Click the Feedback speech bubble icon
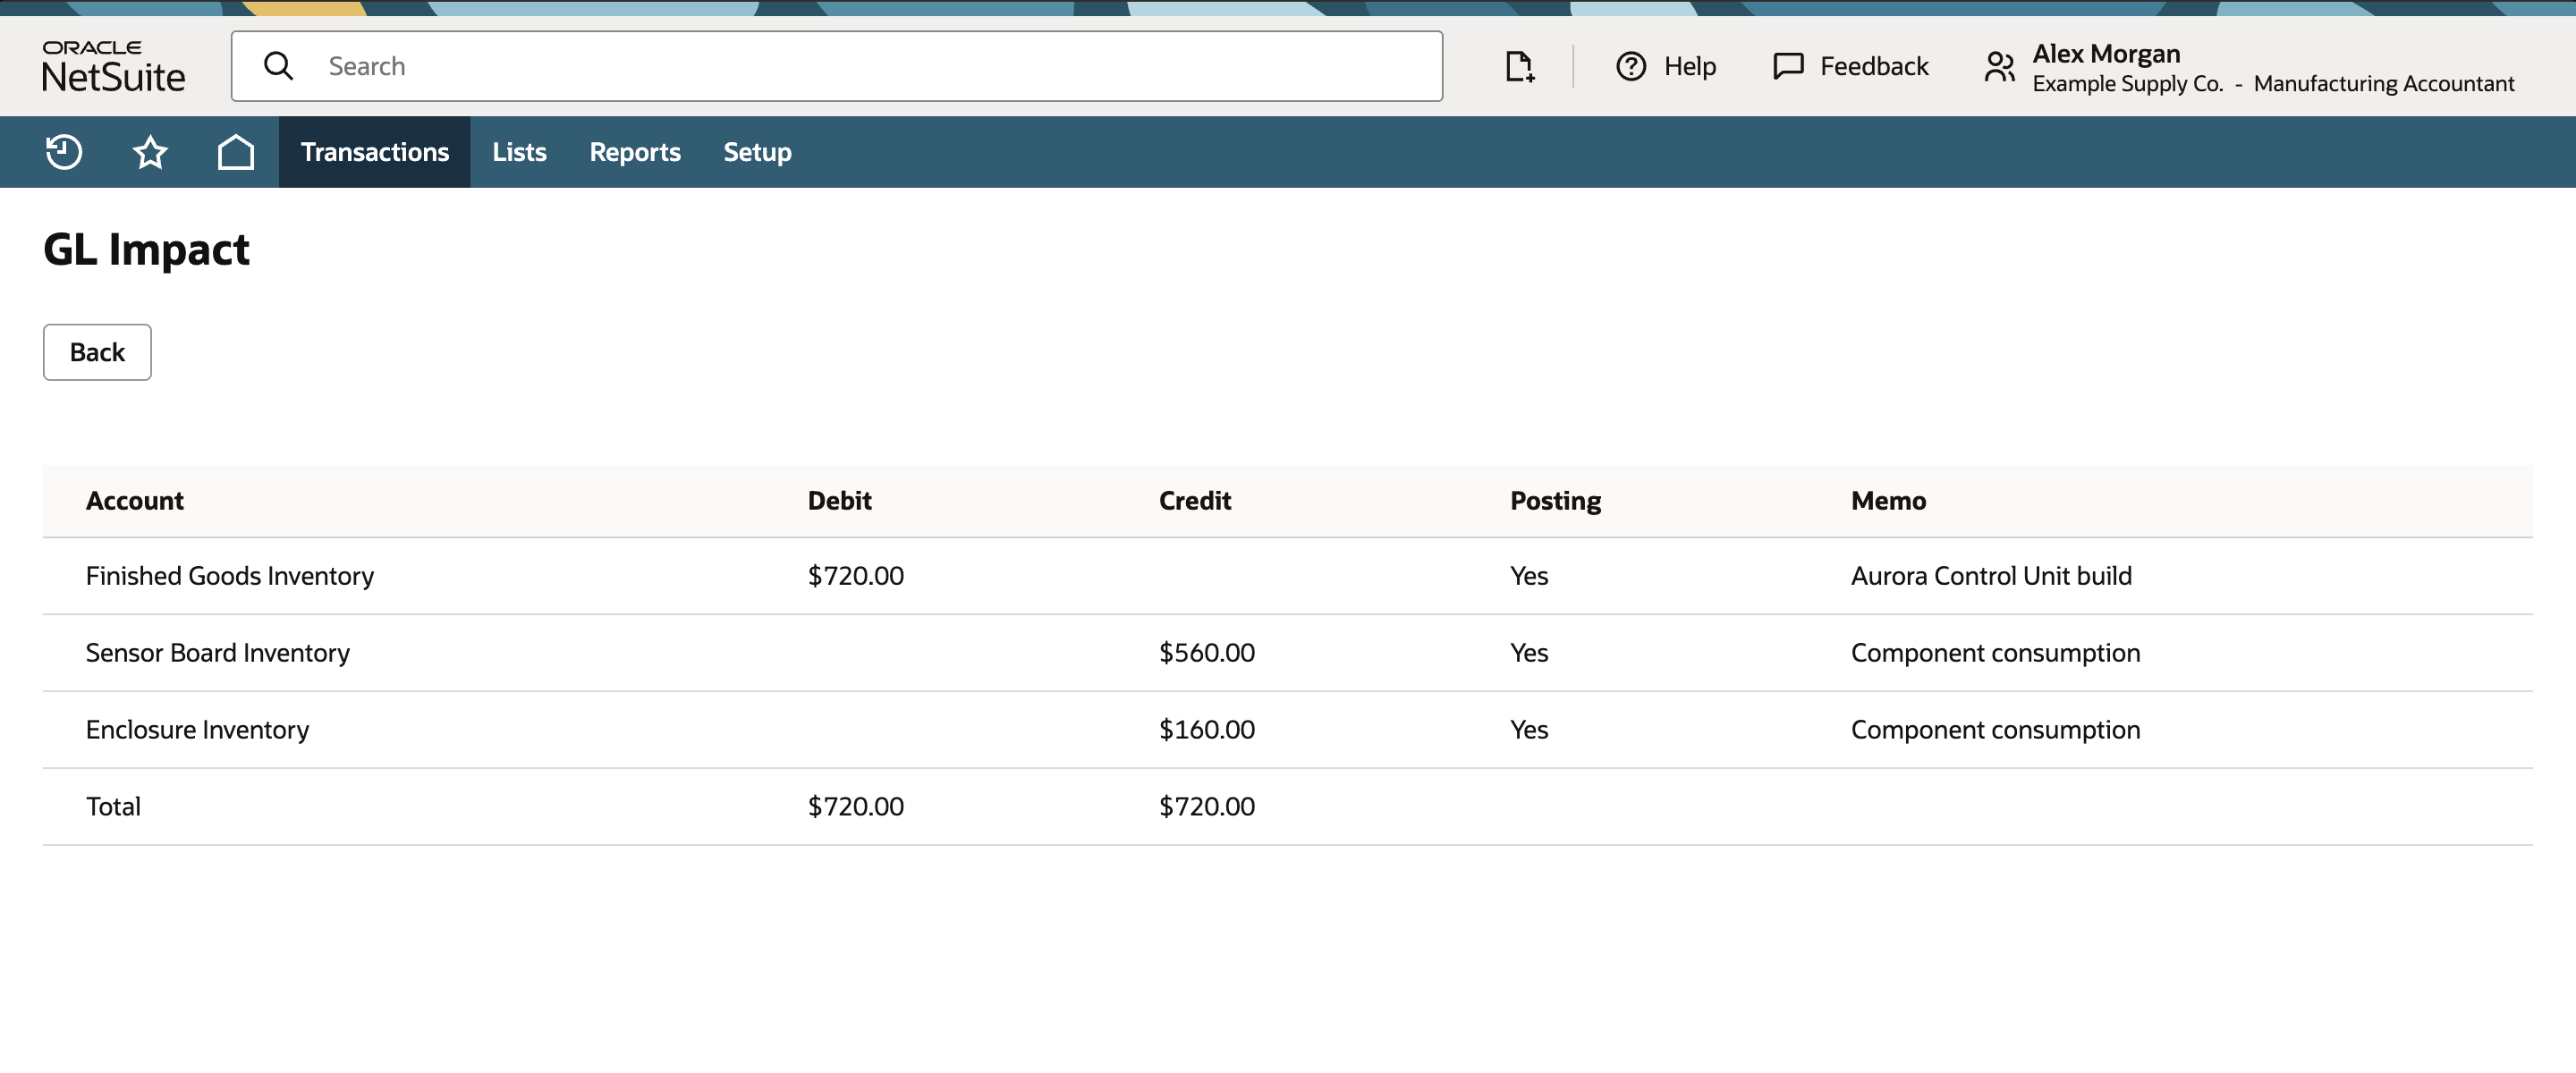Viewport: 2576px width, 1073px height. [1788, 66]
